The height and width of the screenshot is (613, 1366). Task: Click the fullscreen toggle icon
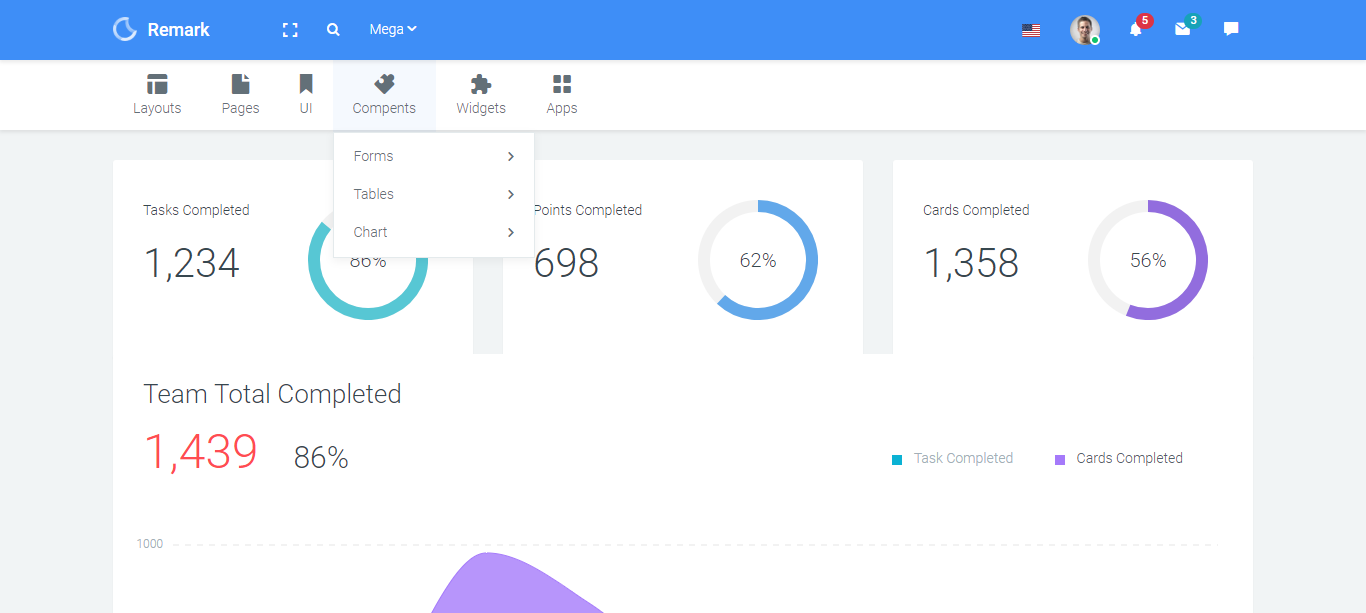(x=290, y=30)
